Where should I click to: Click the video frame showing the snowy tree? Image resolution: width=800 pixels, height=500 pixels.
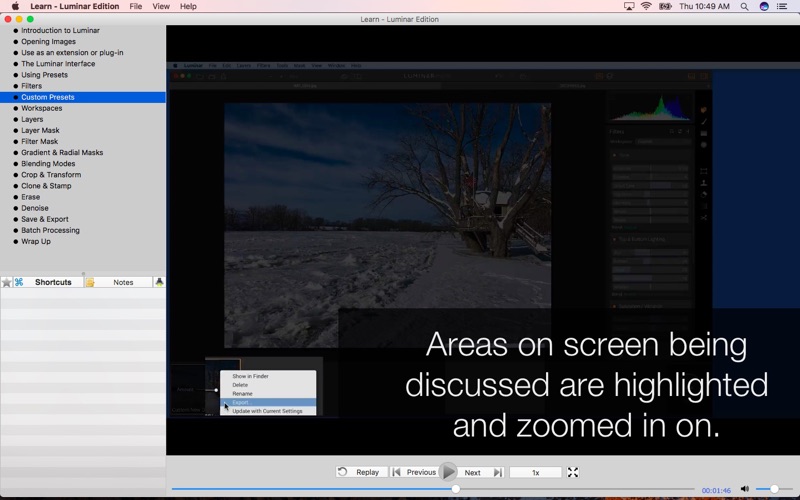(x=388, y=225)
